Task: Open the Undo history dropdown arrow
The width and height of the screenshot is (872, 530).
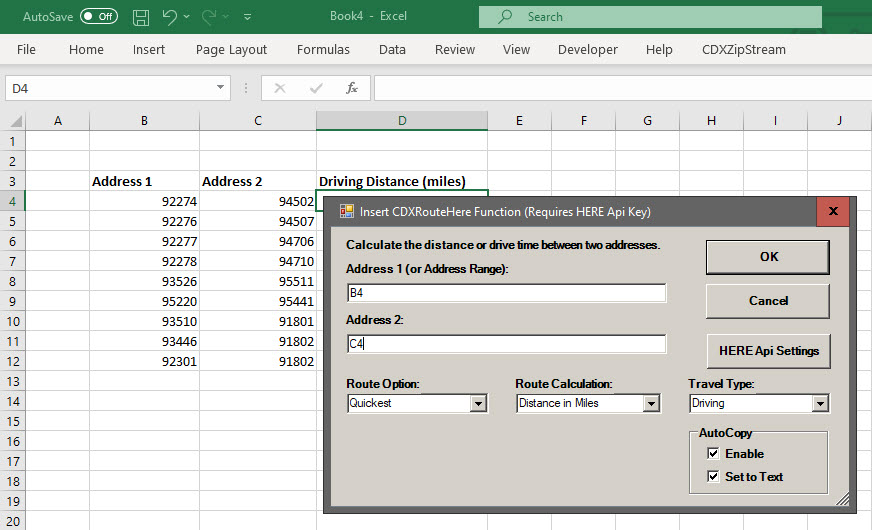Action: [x=186, y=17]
